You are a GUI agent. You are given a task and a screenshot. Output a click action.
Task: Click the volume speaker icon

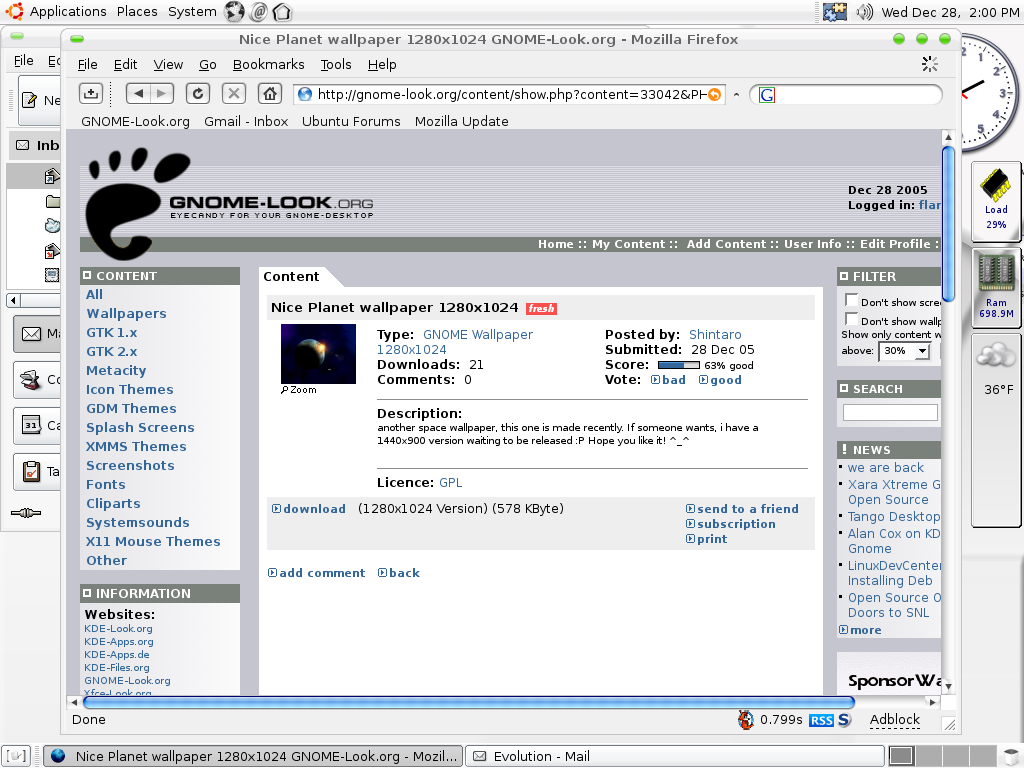coord(864,12)
